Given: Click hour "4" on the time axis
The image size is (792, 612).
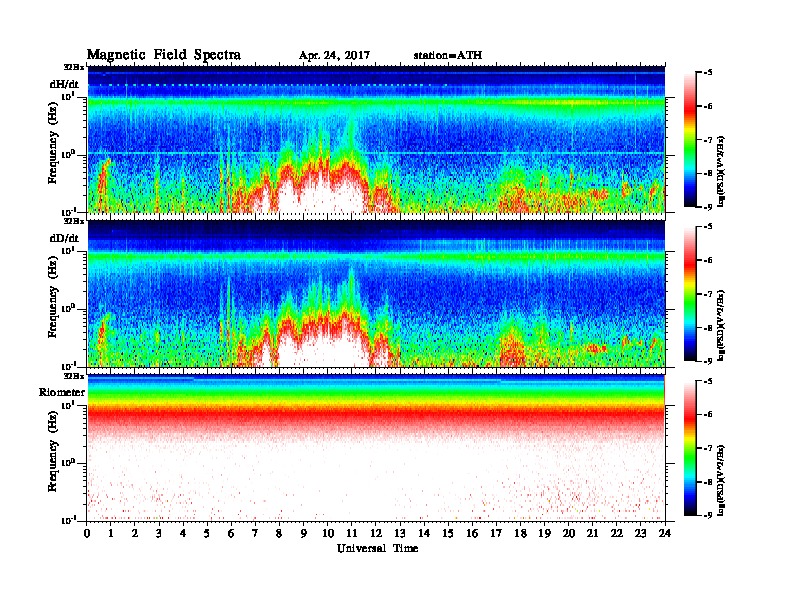Looking at the screenshot, I should pos(183,534).
